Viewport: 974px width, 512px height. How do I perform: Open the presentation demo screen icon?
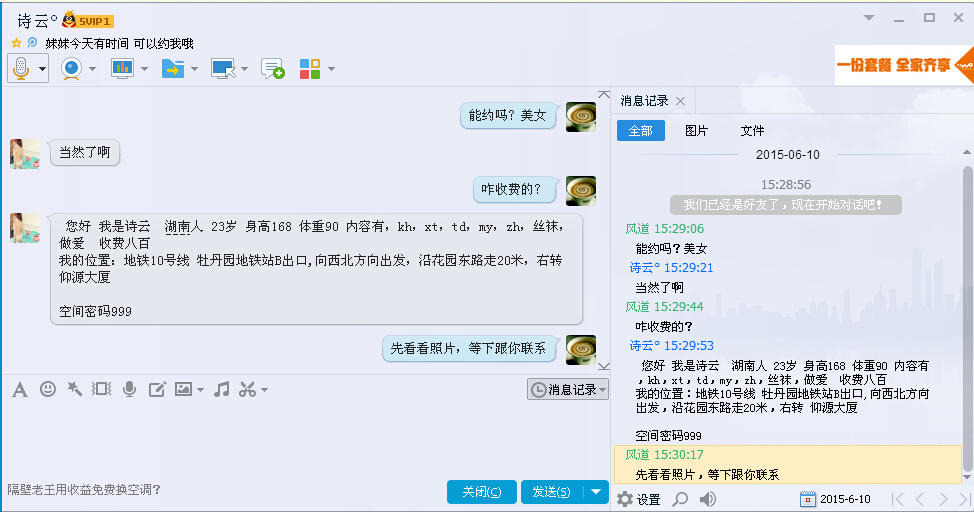[122, 68]
